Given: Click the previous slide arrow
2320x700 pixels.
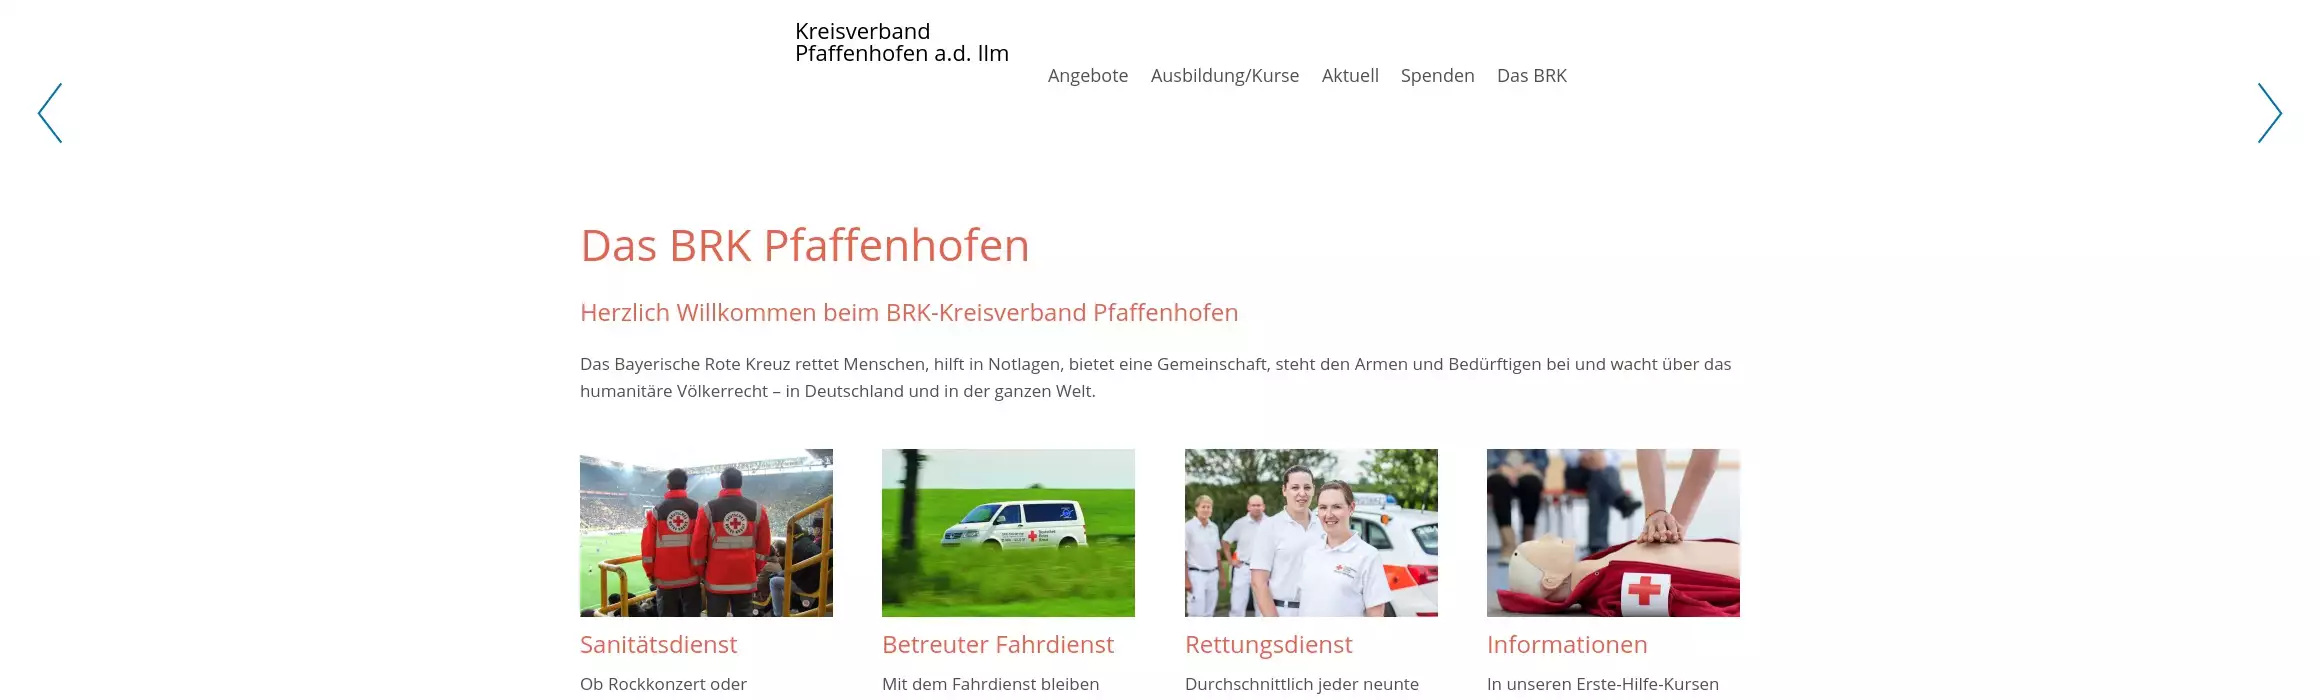Looking at the screenshot, I should [50, 113].
